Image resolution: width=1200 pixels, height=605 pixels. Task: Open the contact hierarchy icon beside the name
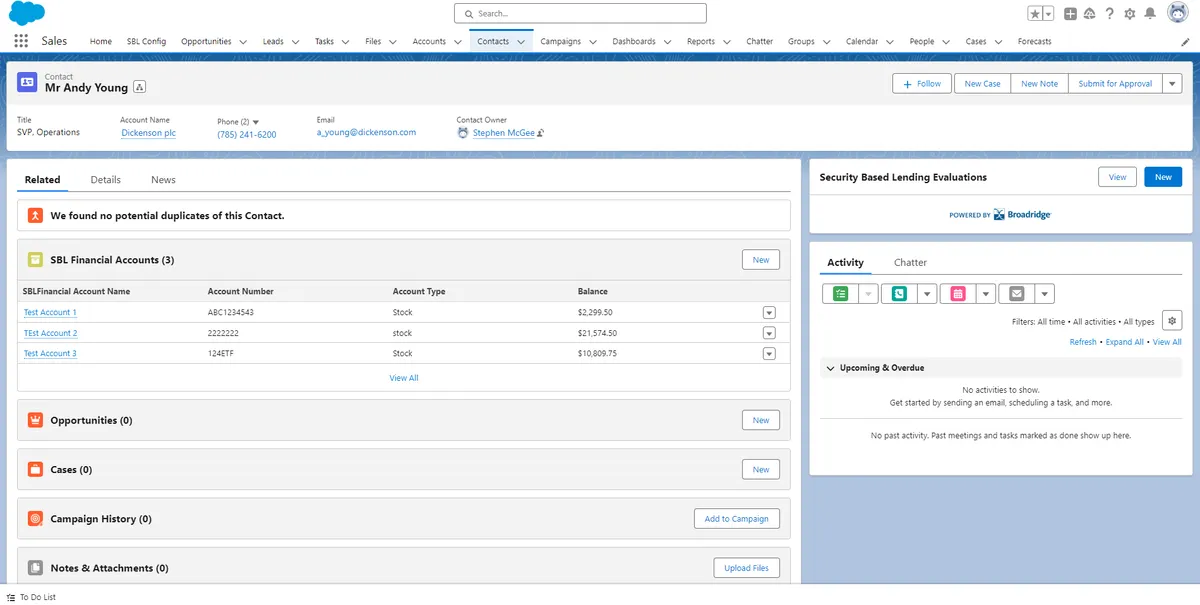point(139,88)
